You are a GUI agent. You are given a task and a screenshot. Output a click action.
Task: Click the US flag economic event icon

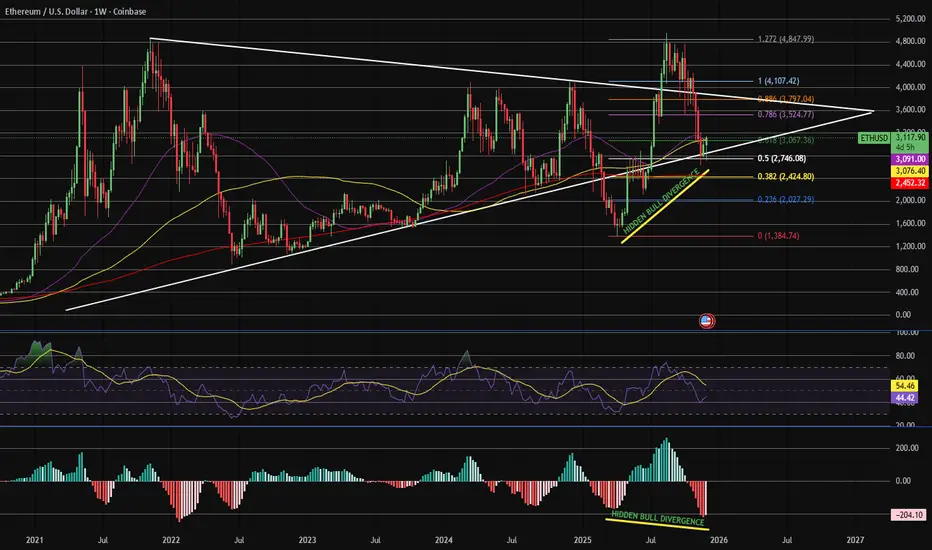click(706, 322)
